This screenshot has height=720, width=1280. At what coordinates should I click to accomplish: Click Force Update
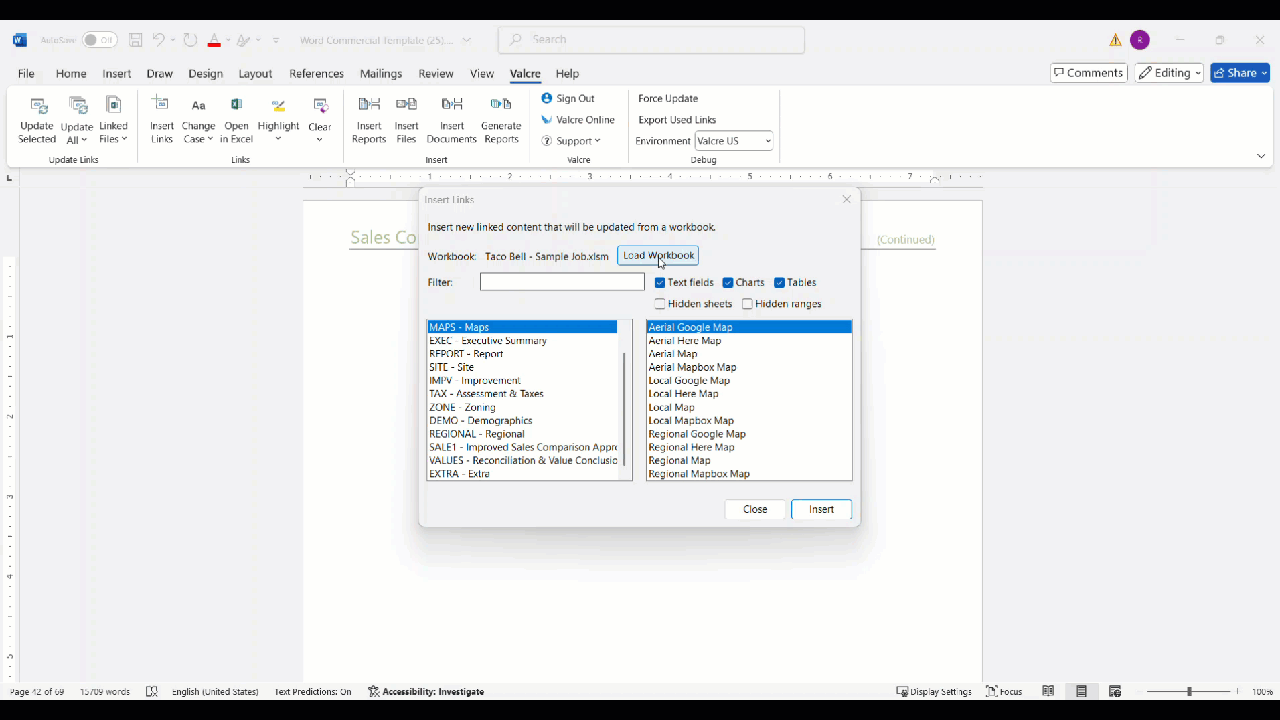point(668,99)
